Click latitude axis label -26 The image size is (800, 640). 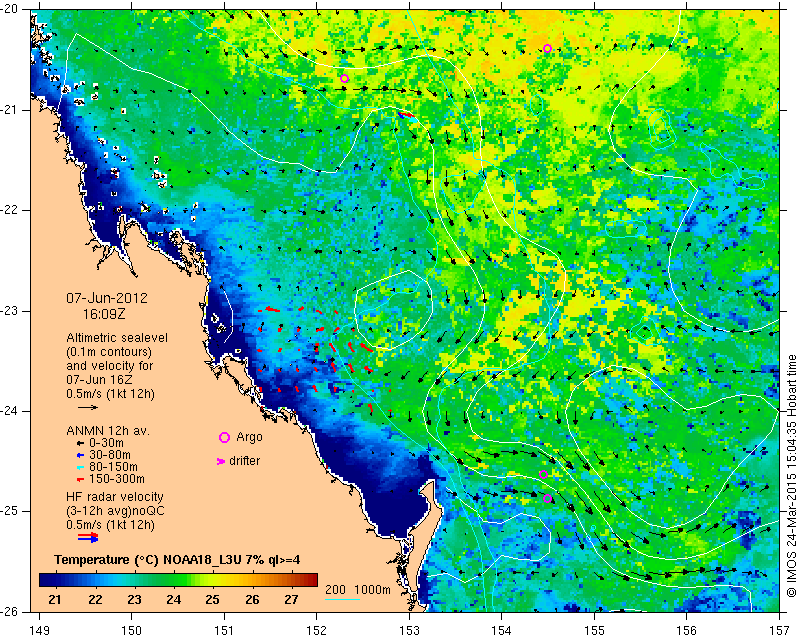[x=10, y=611]
